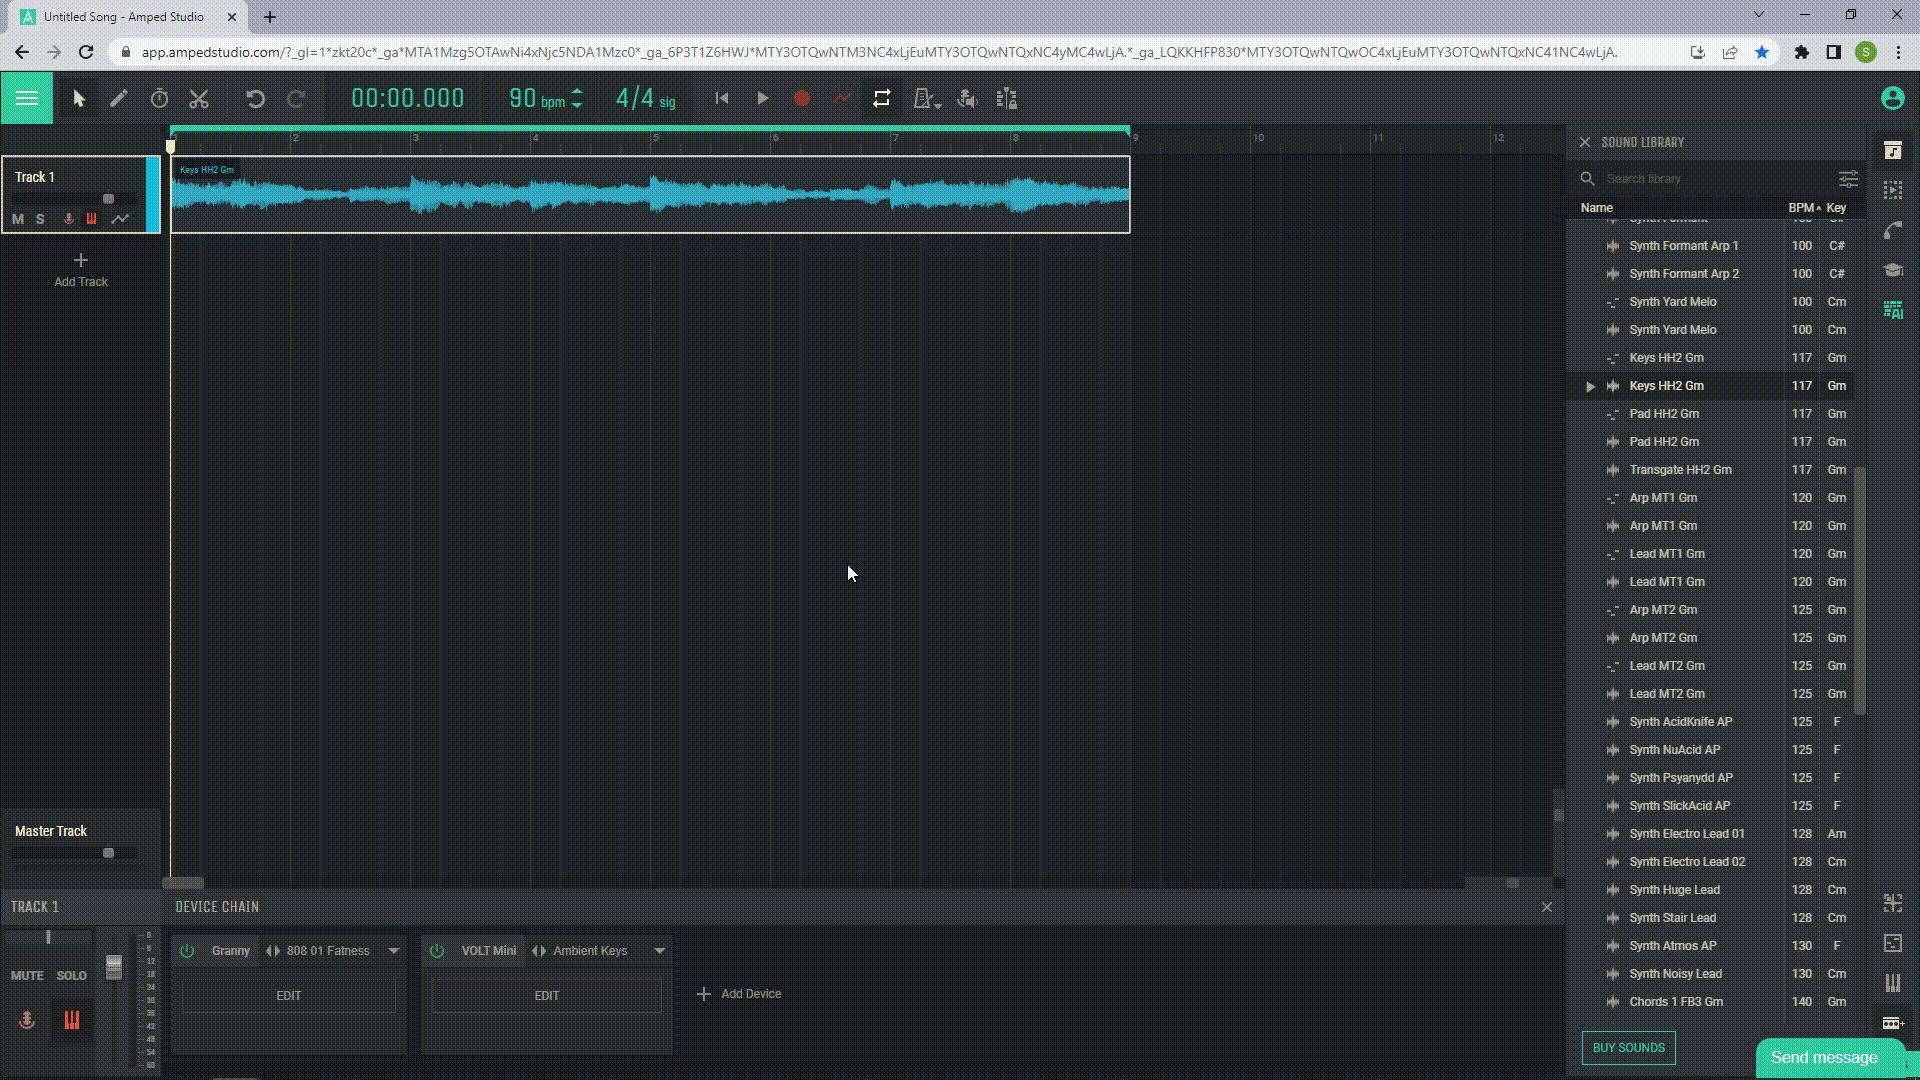Adjust the Master Track volume slider
This screenshot has height=1080, width=1920.
(108, 853)
